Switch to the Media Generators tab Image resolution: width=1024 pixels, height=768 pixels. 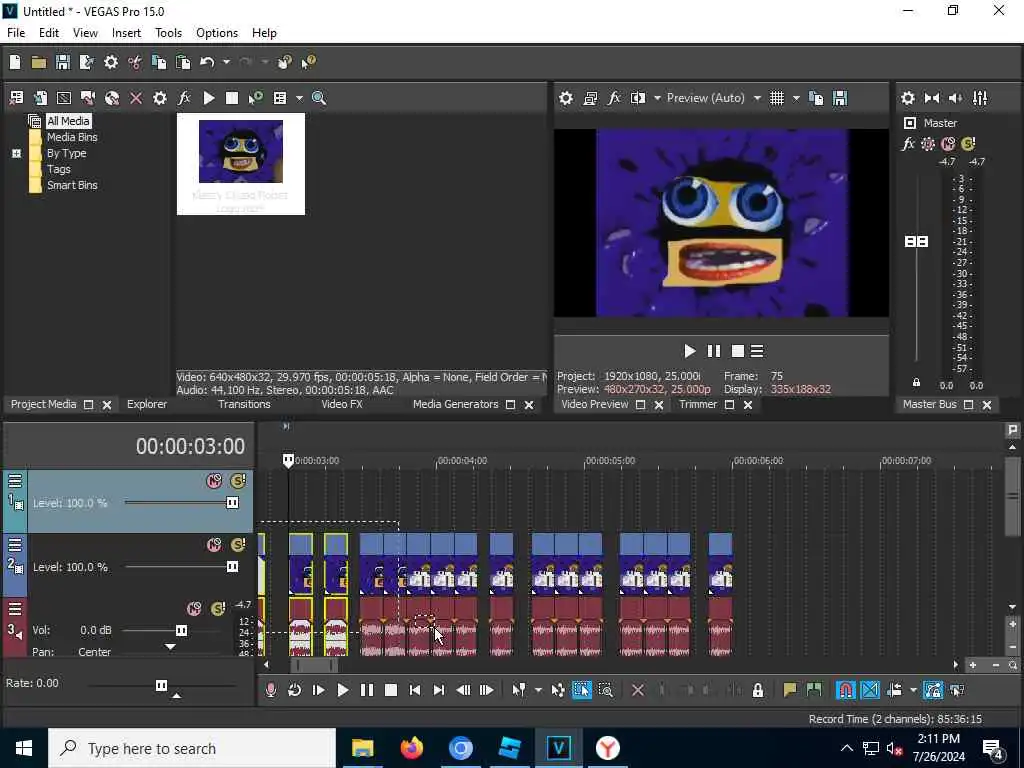[x=455, y=404]
